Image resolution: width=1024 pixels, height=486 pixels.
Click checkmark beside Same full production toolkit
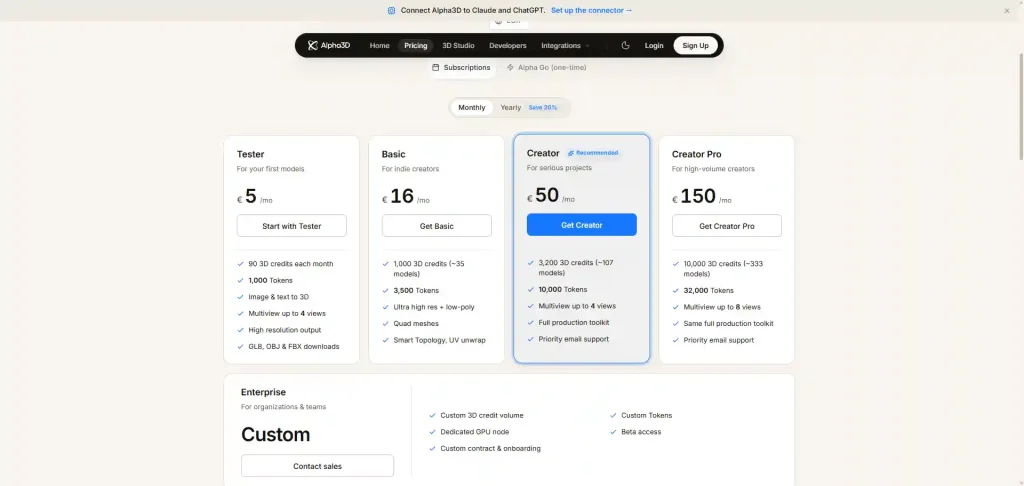click(675, 323)
